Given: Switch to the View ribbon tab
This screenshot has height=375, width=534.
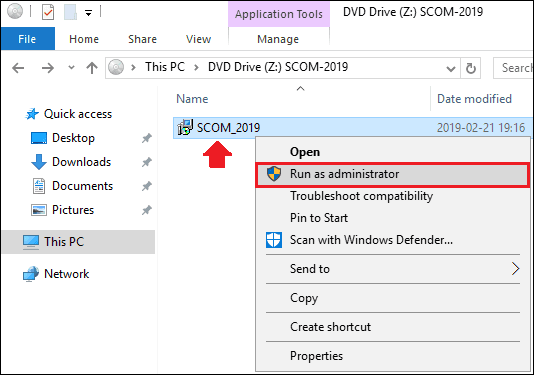Looking at the screenshot, I should coord(198,39).
